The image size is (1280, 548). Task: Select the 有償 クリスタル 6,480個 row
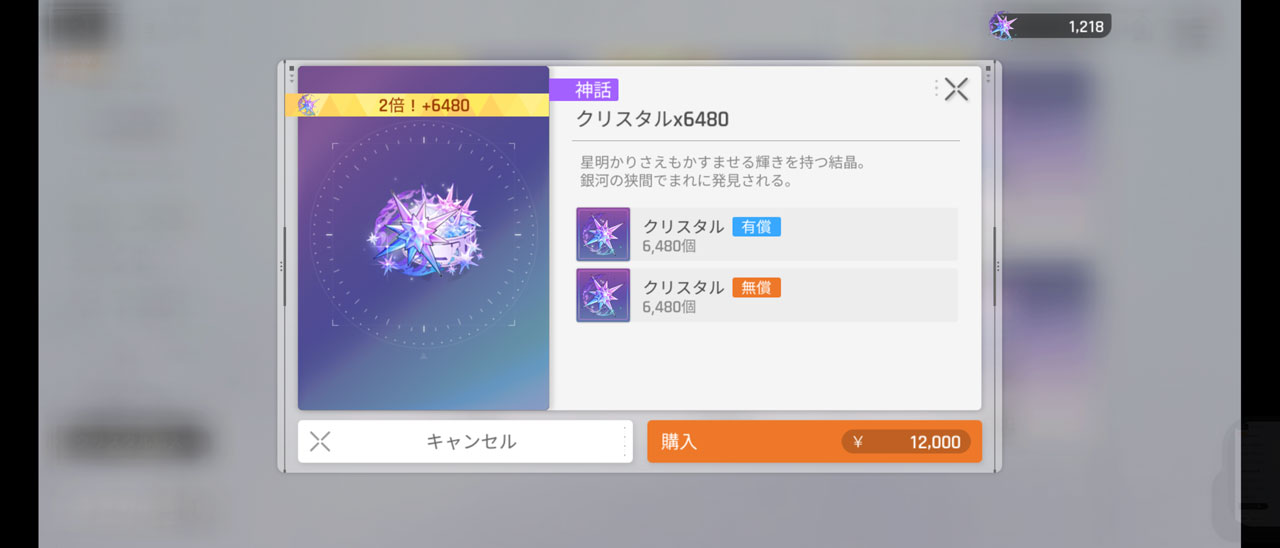(767, 234)
